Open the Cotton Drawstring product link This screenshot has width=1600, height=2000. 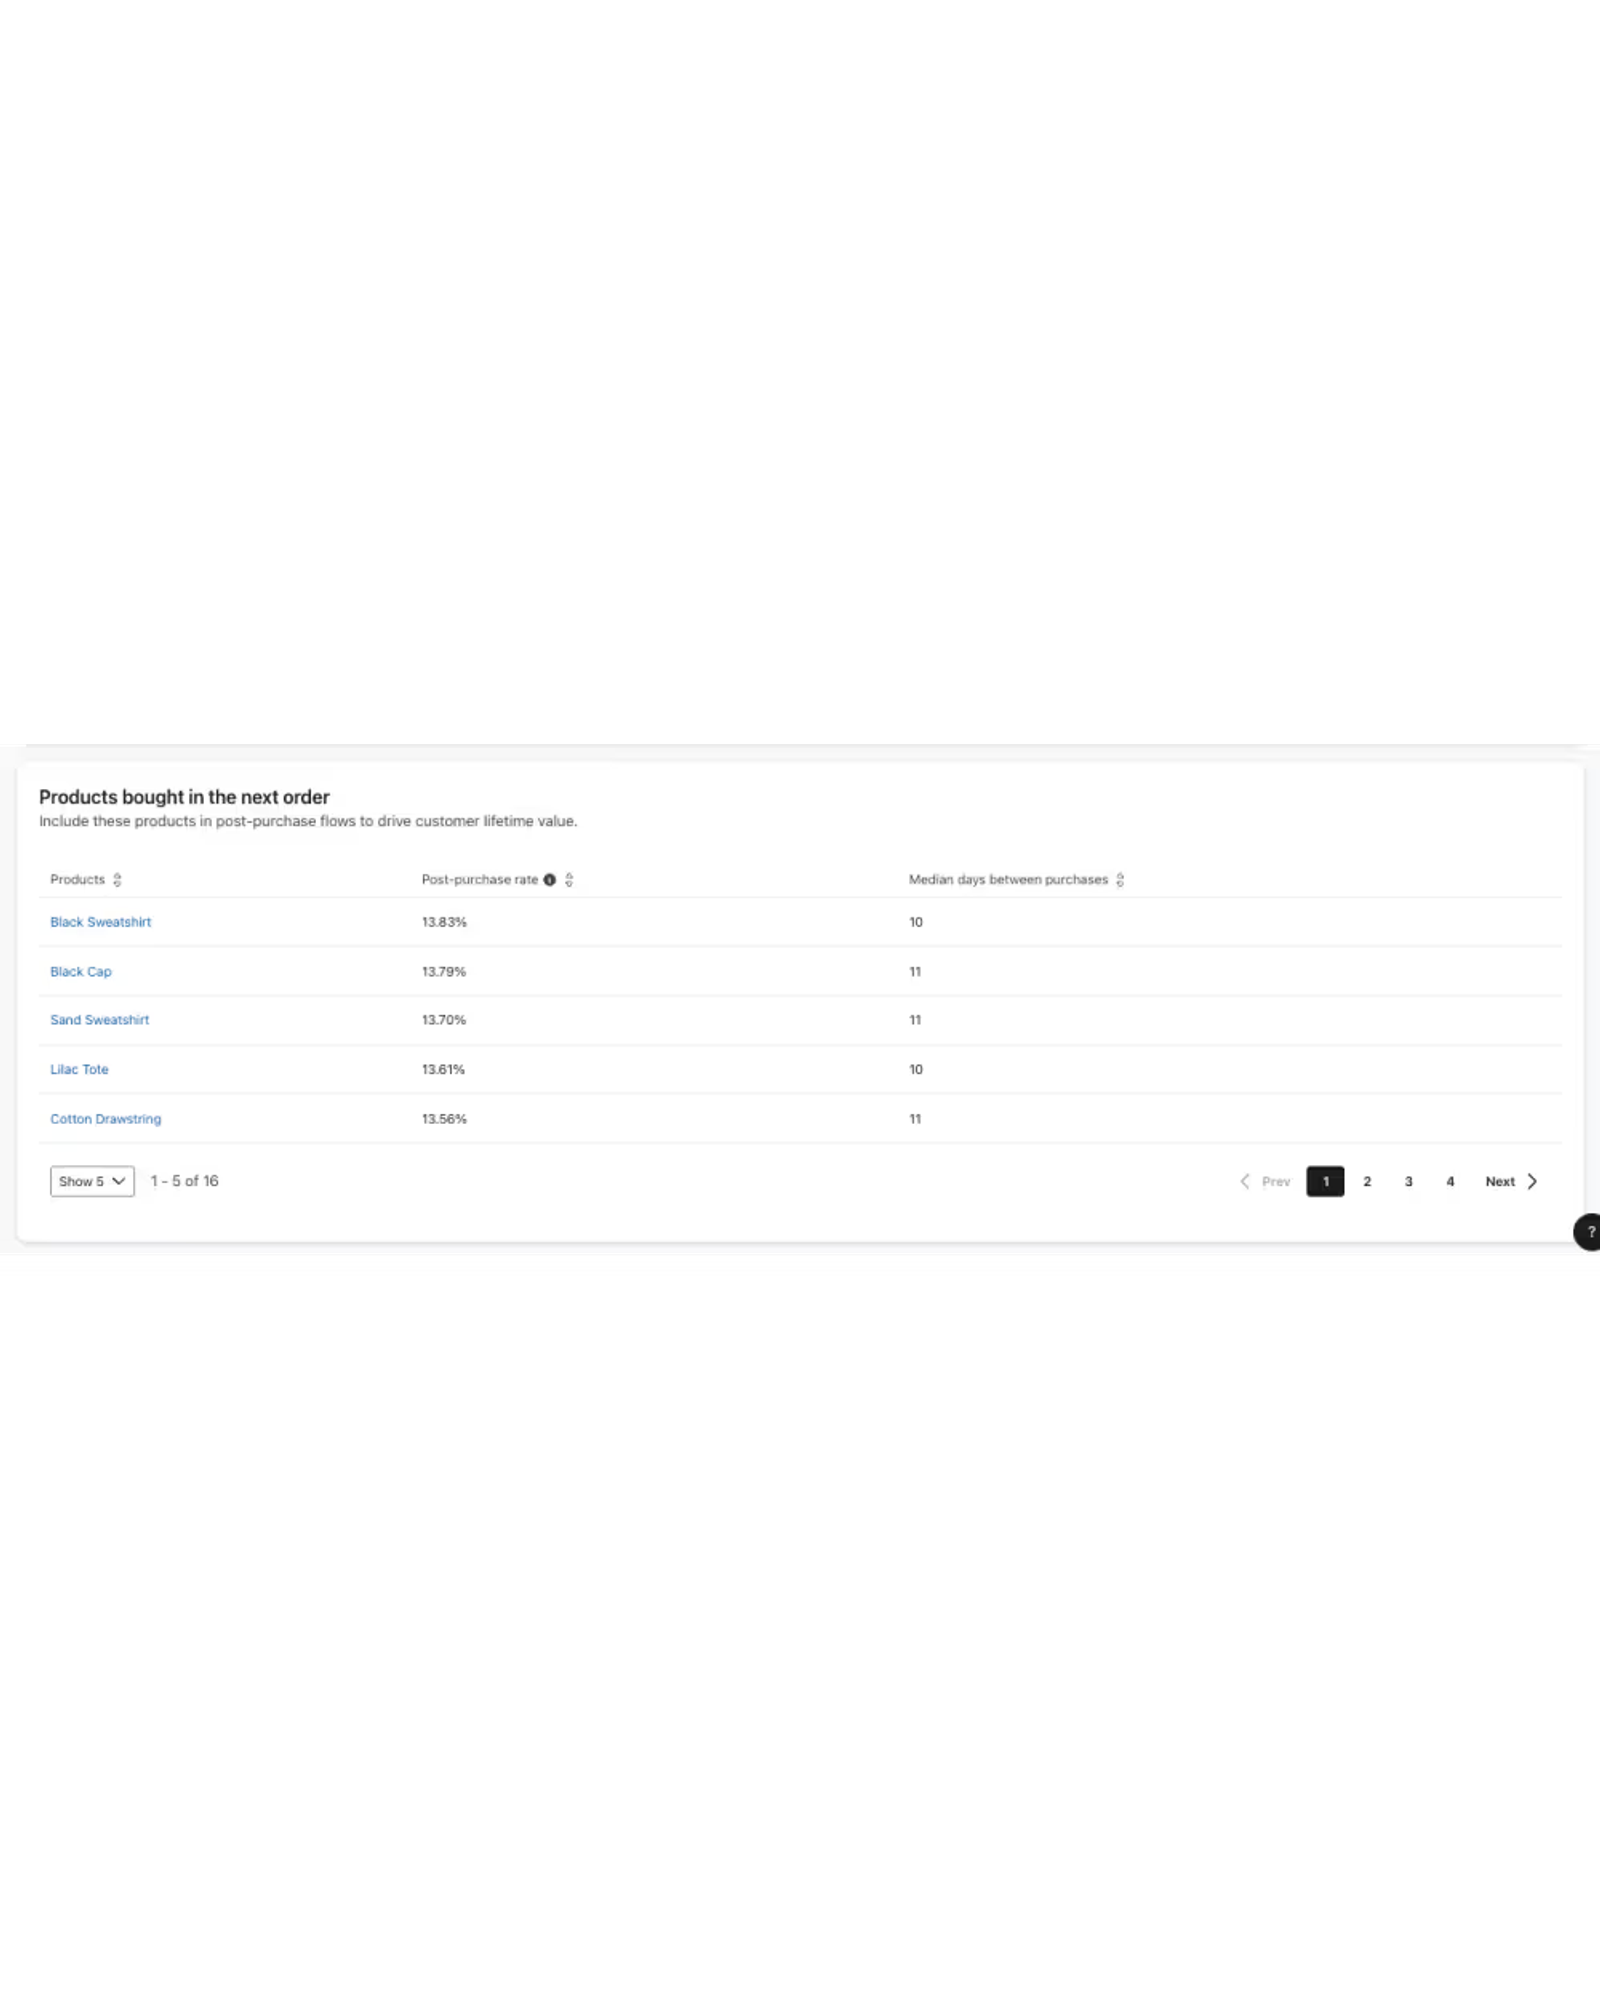click(106, 1119)
